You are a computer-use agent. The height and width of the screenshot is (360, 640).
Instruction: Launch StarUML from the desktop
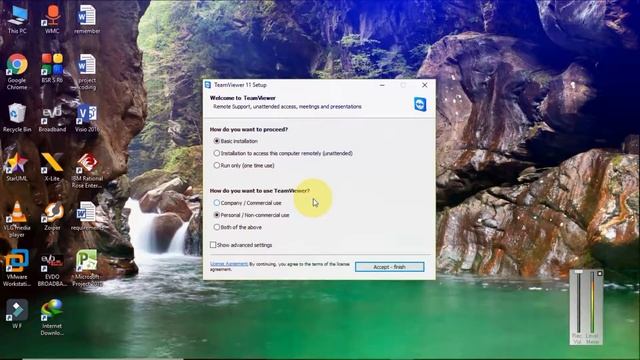[17, 167]
